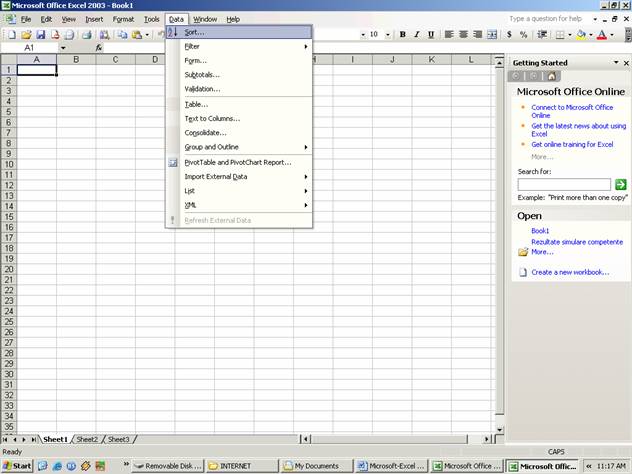632x474 pixels.
Task: Click the Open folder toolbar icon
Action: [x=26, y=35]
